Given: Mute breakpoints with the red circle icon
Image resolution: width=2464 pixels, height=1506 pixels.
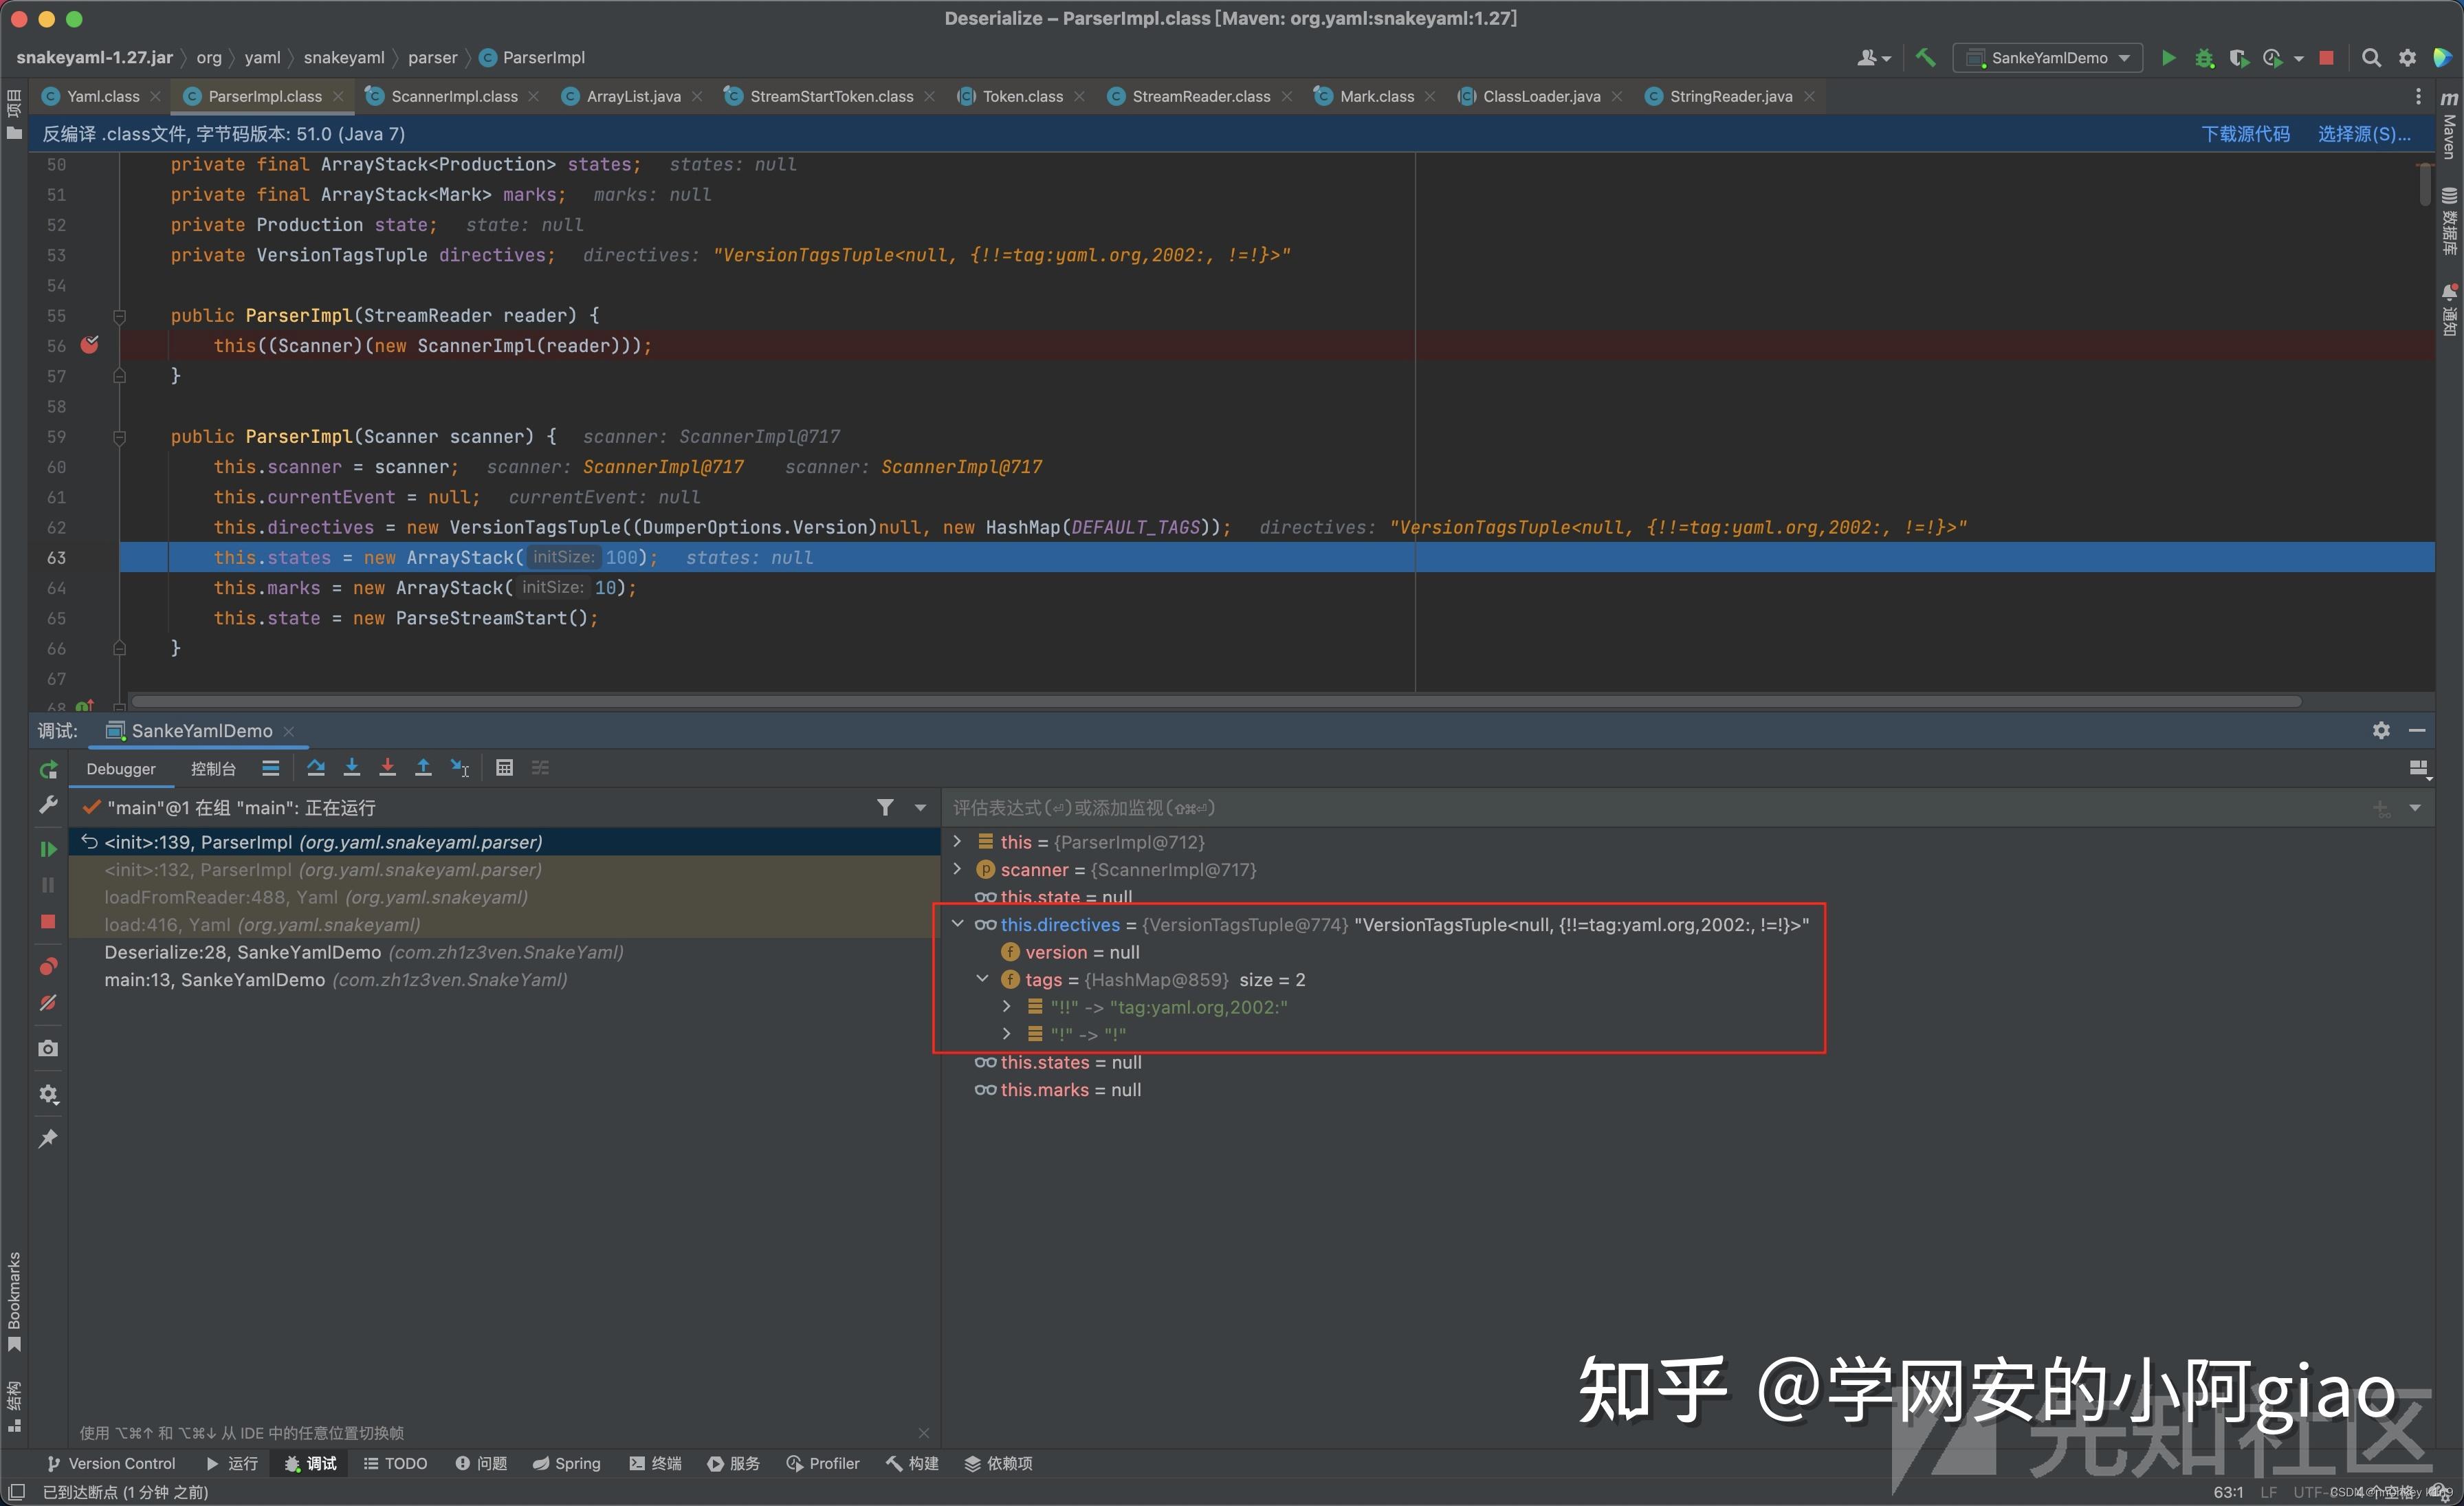Looking at the screenshot, I should pos(48,1002).
